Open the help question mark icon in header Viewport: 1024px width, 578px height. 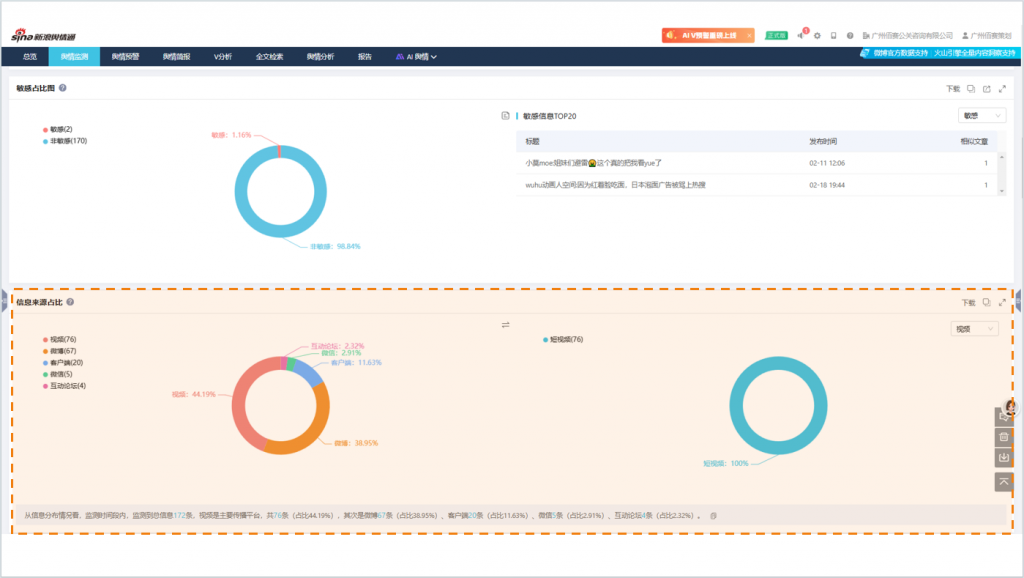pos(850,35)
